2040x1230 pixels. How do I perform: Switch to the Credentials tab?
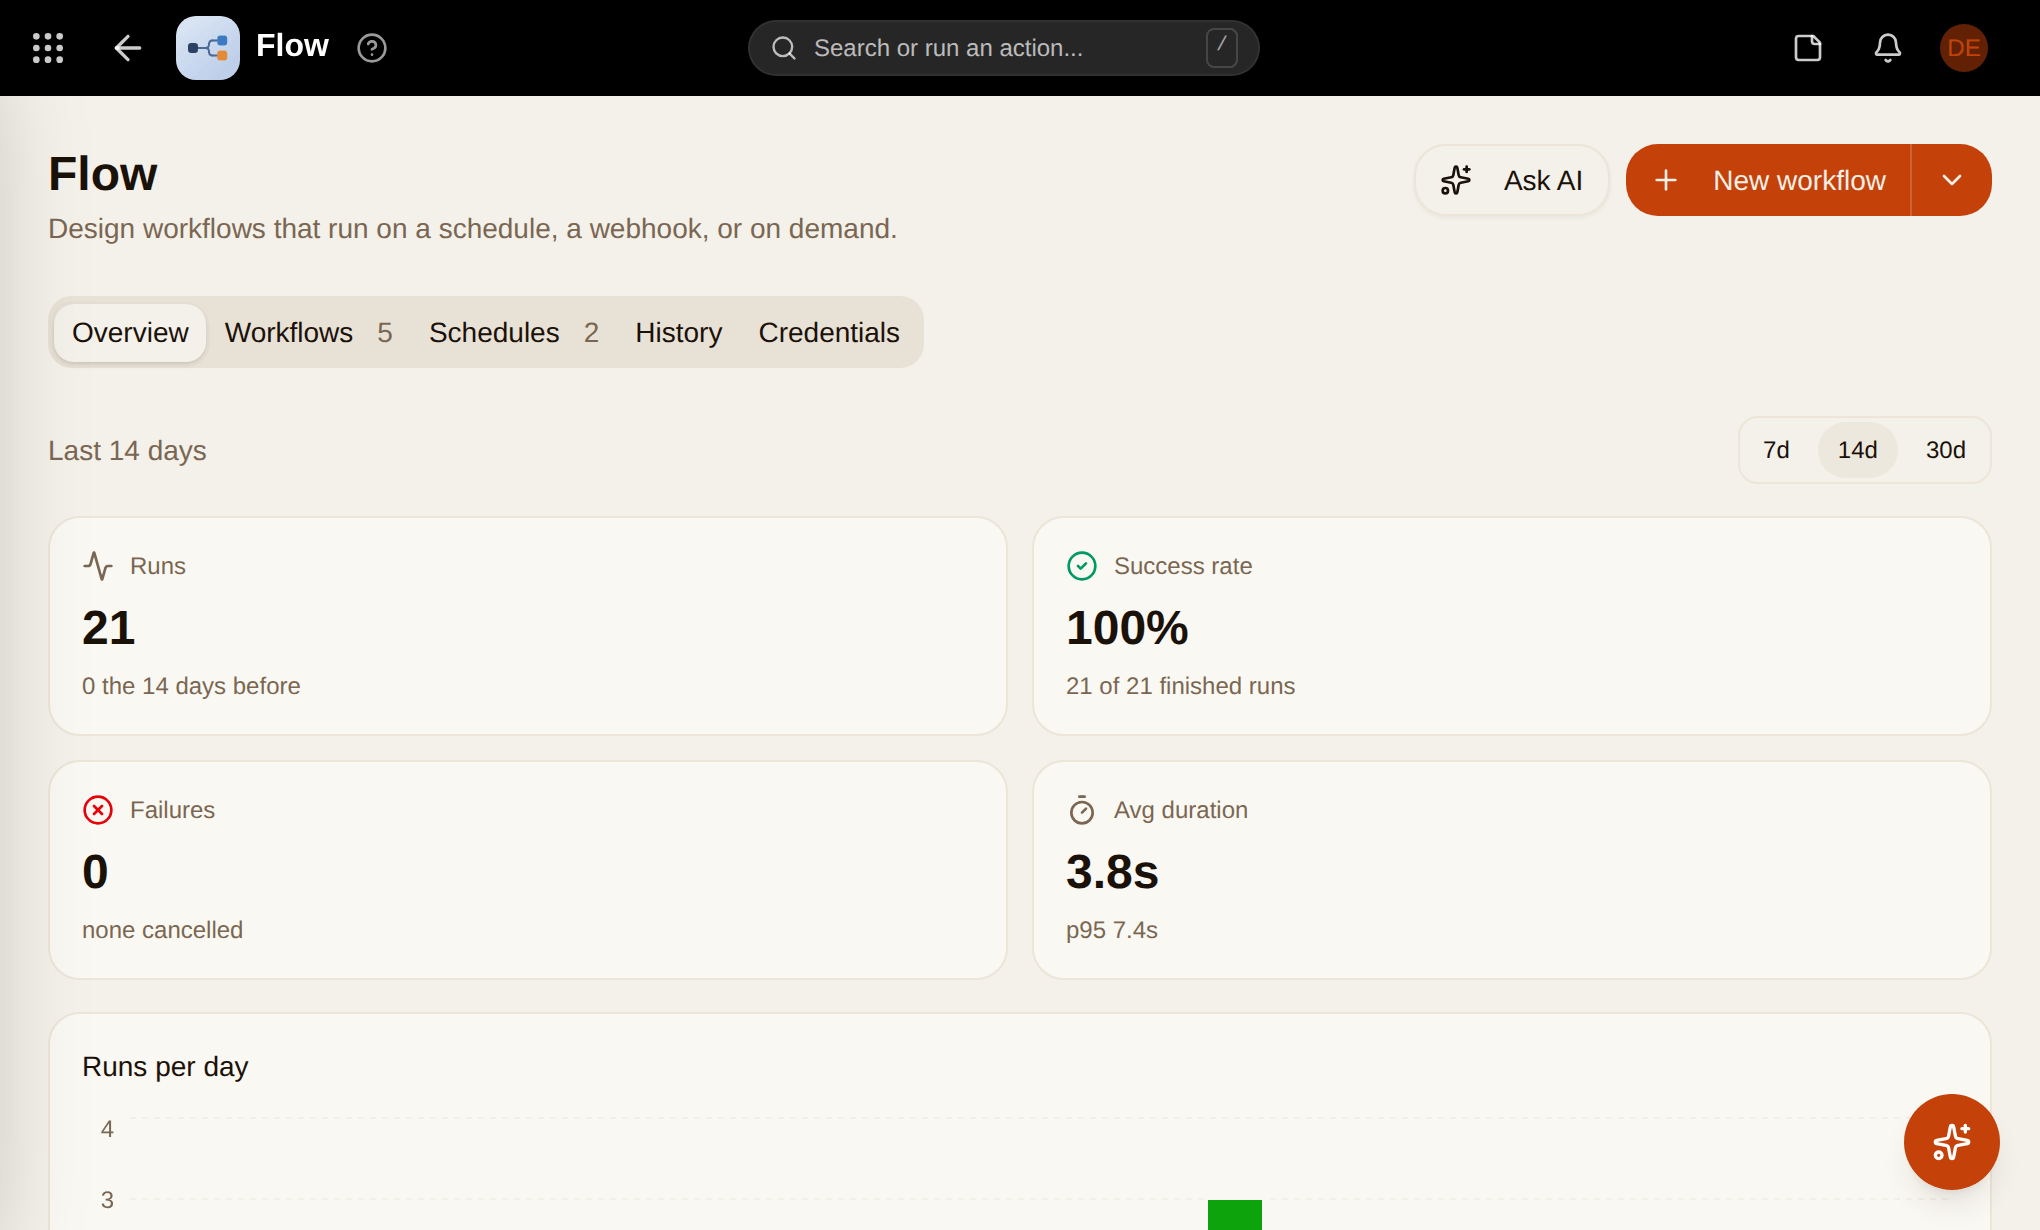pos(829,333)
